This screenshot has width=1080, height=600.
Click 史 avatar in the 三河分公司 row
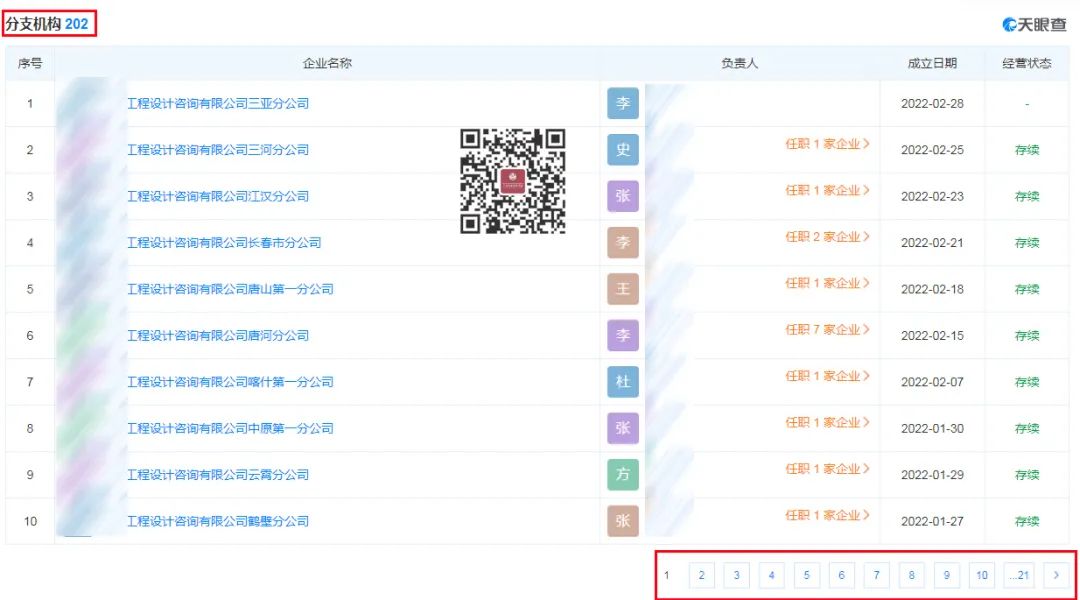(x=622, y=150)
